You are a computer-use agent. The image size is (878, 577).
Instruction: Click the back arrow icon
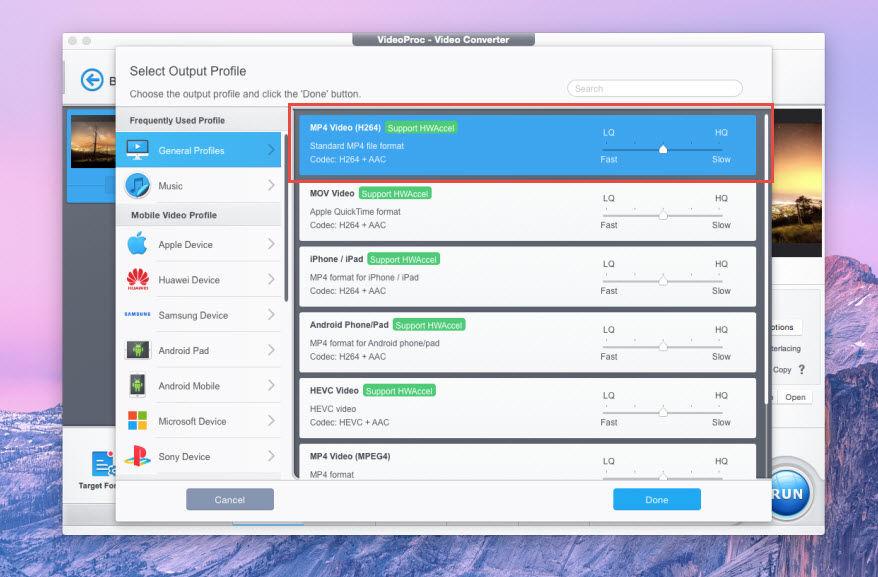92,80
